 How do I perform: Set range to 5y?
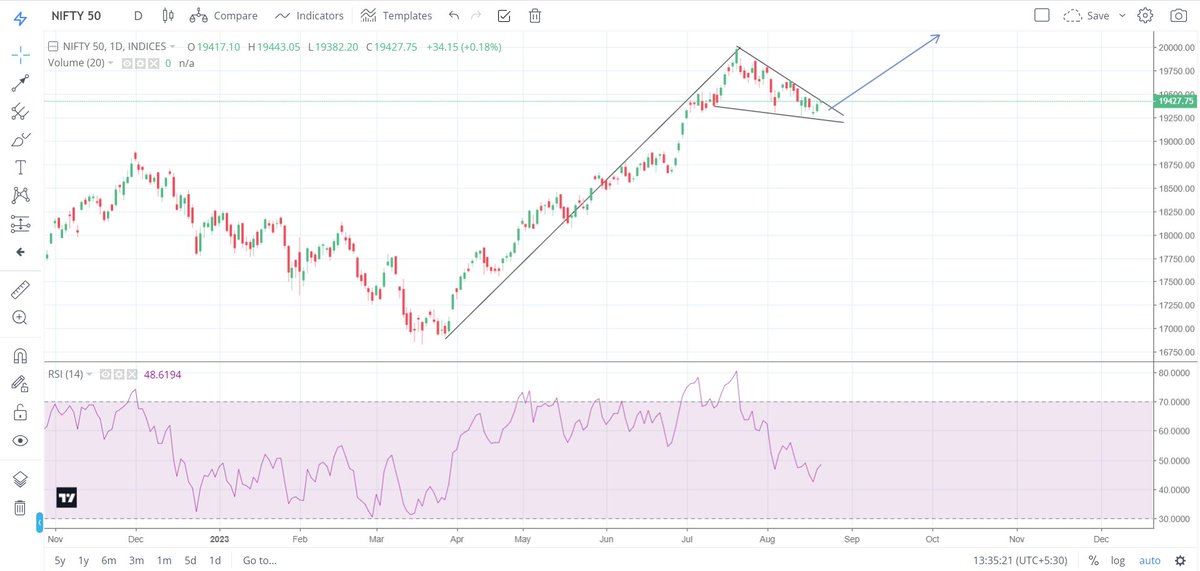(x=60, y=560)
